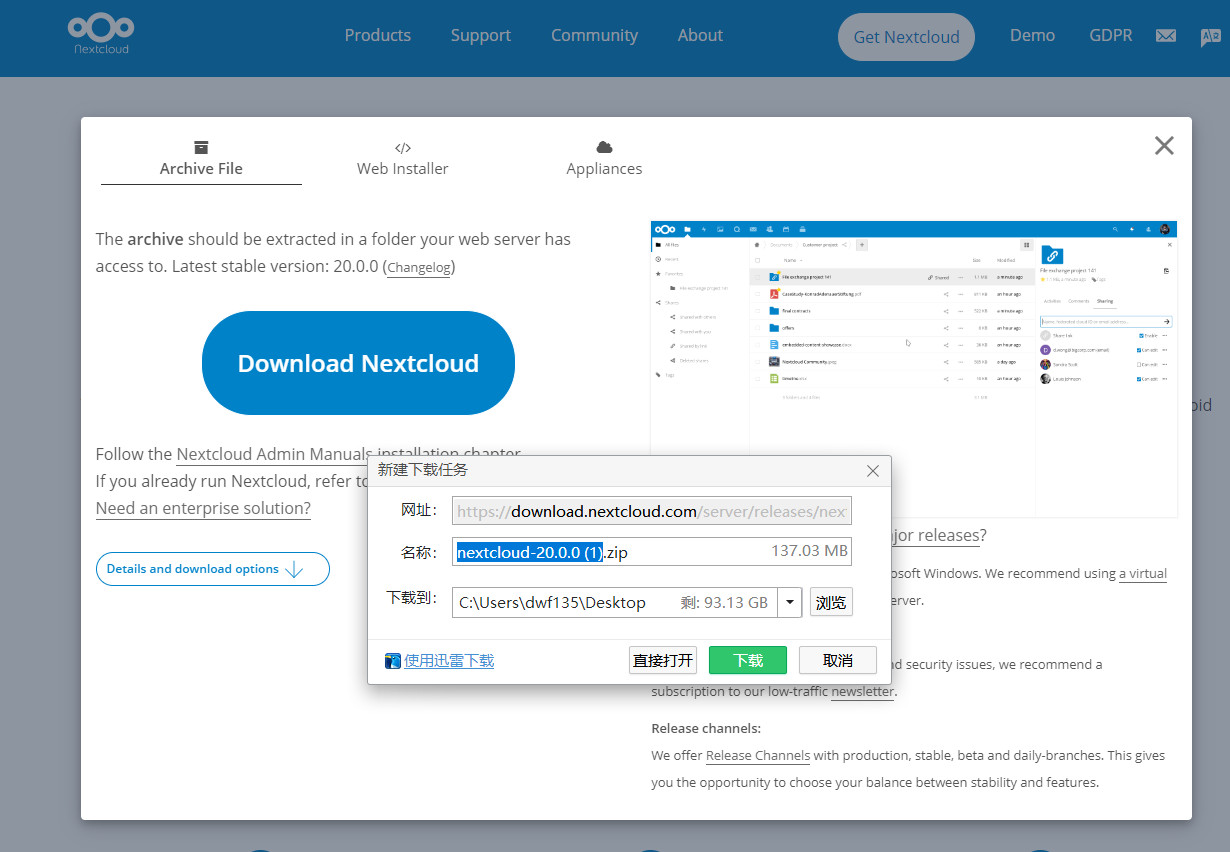Click the 名称 file name field

point(652,552)
